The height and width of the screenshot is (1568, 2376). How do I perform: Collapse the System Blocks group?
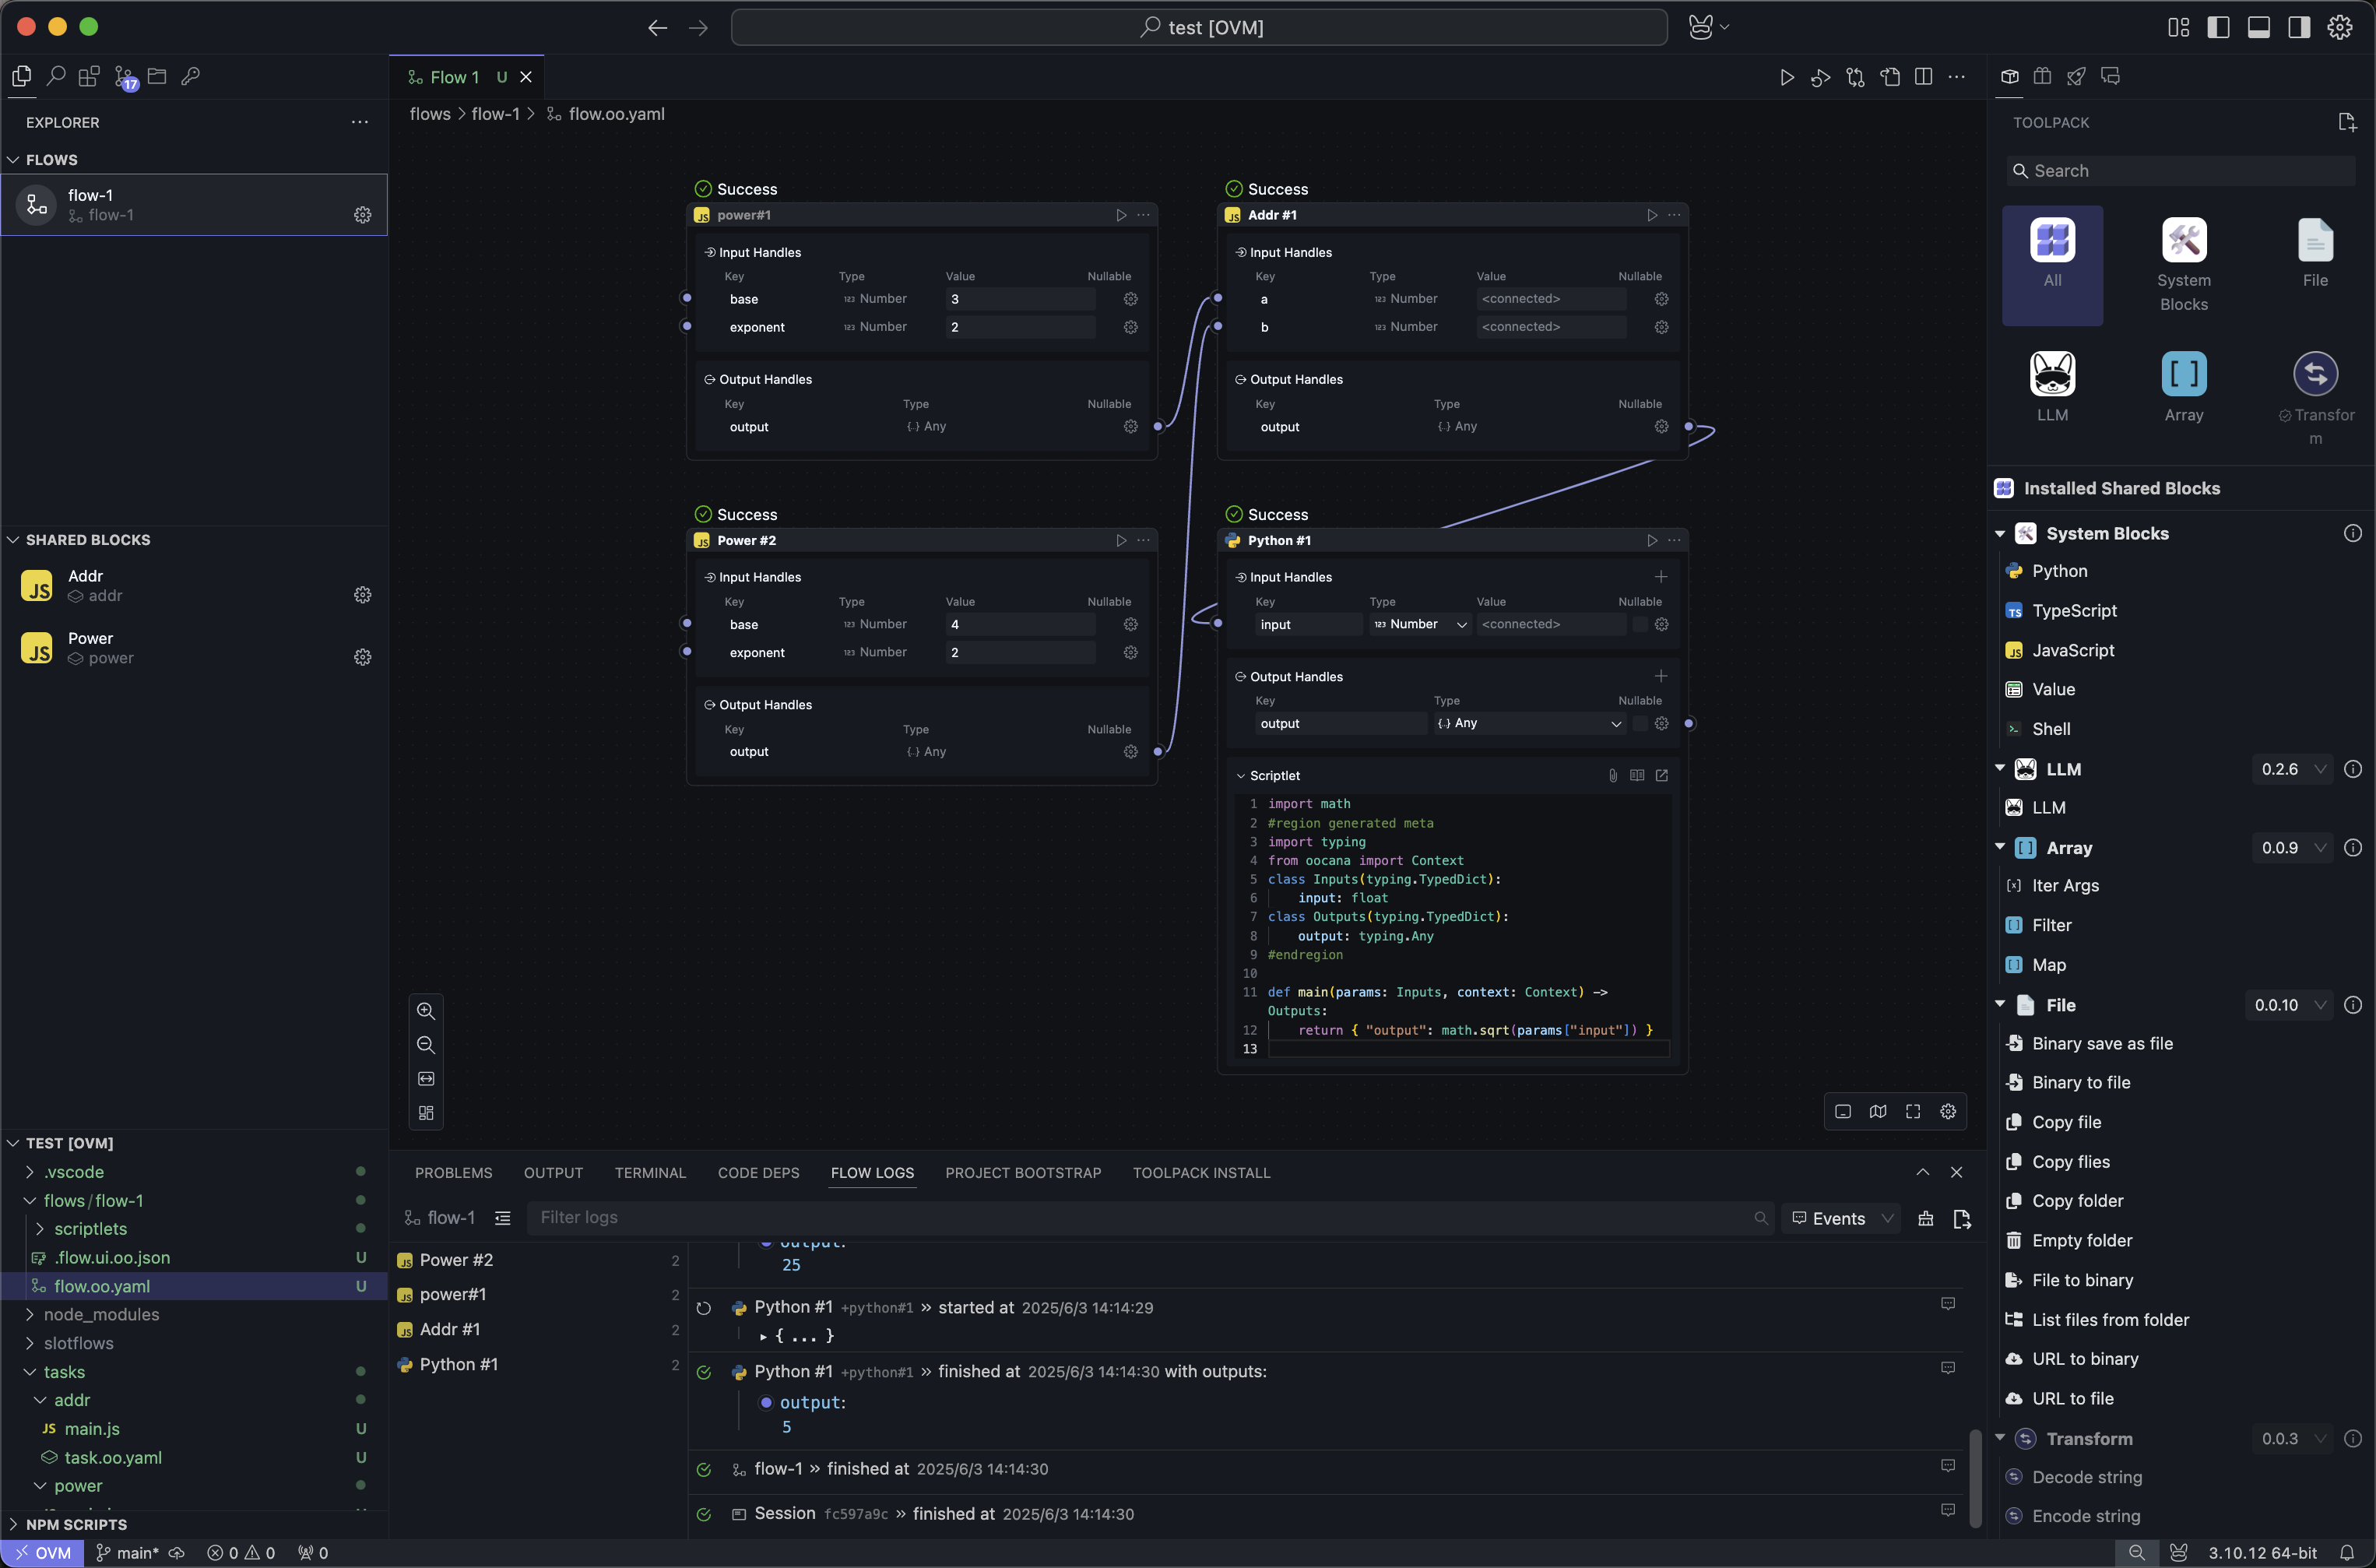2000,534
